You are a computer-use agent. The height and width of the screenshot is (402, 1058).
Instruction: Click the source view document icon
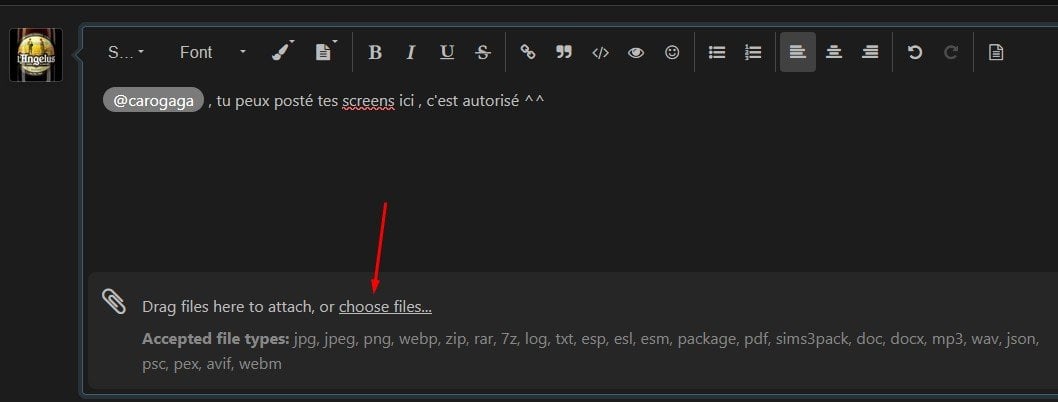[996, 52]
